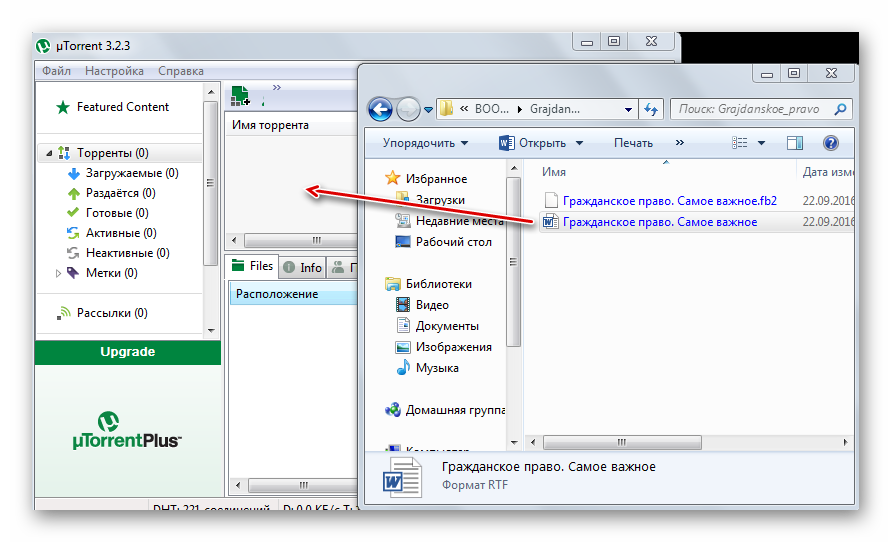Select the Торренты (0) tree node
The width and height of the screenshot is (891, 542).
(x=113, y=153)
